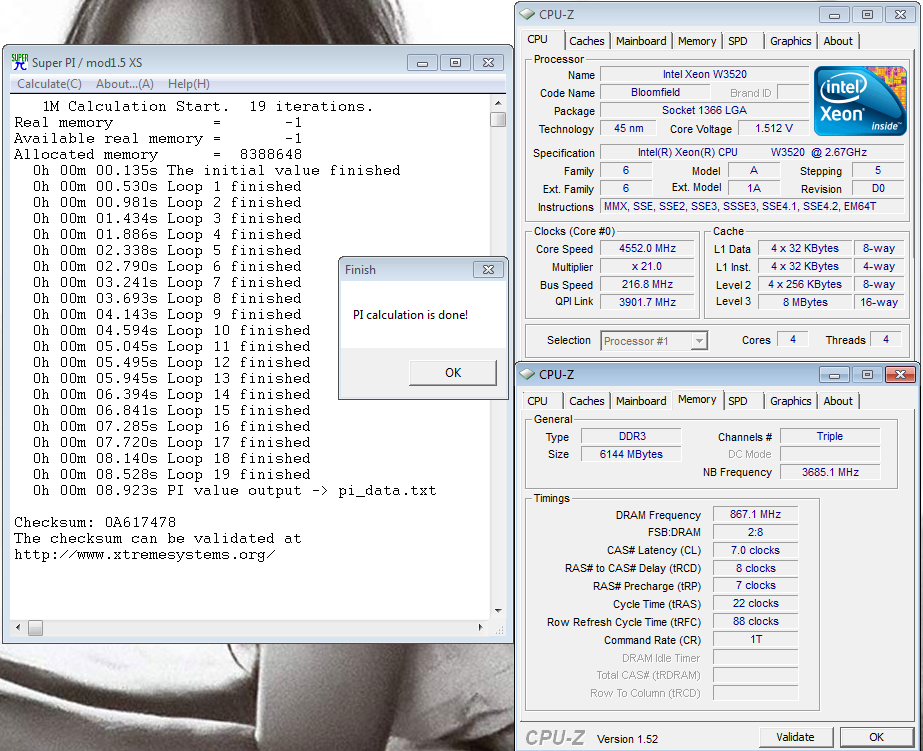Click the processor Name field Intel Xeon W3520

point(704,74)
